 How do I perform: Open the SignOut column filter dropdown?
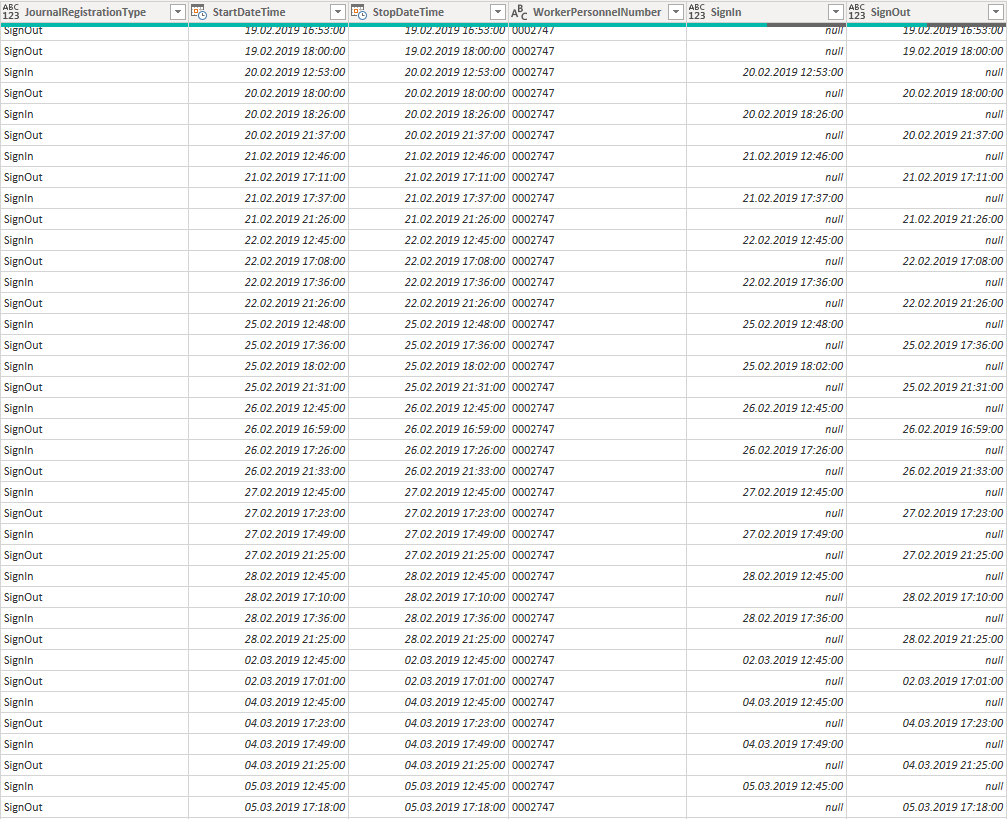[995, 12]
